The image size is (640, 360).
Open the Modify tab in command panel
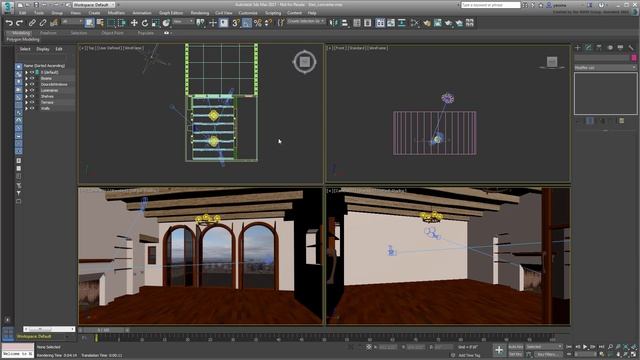[588, 48]
